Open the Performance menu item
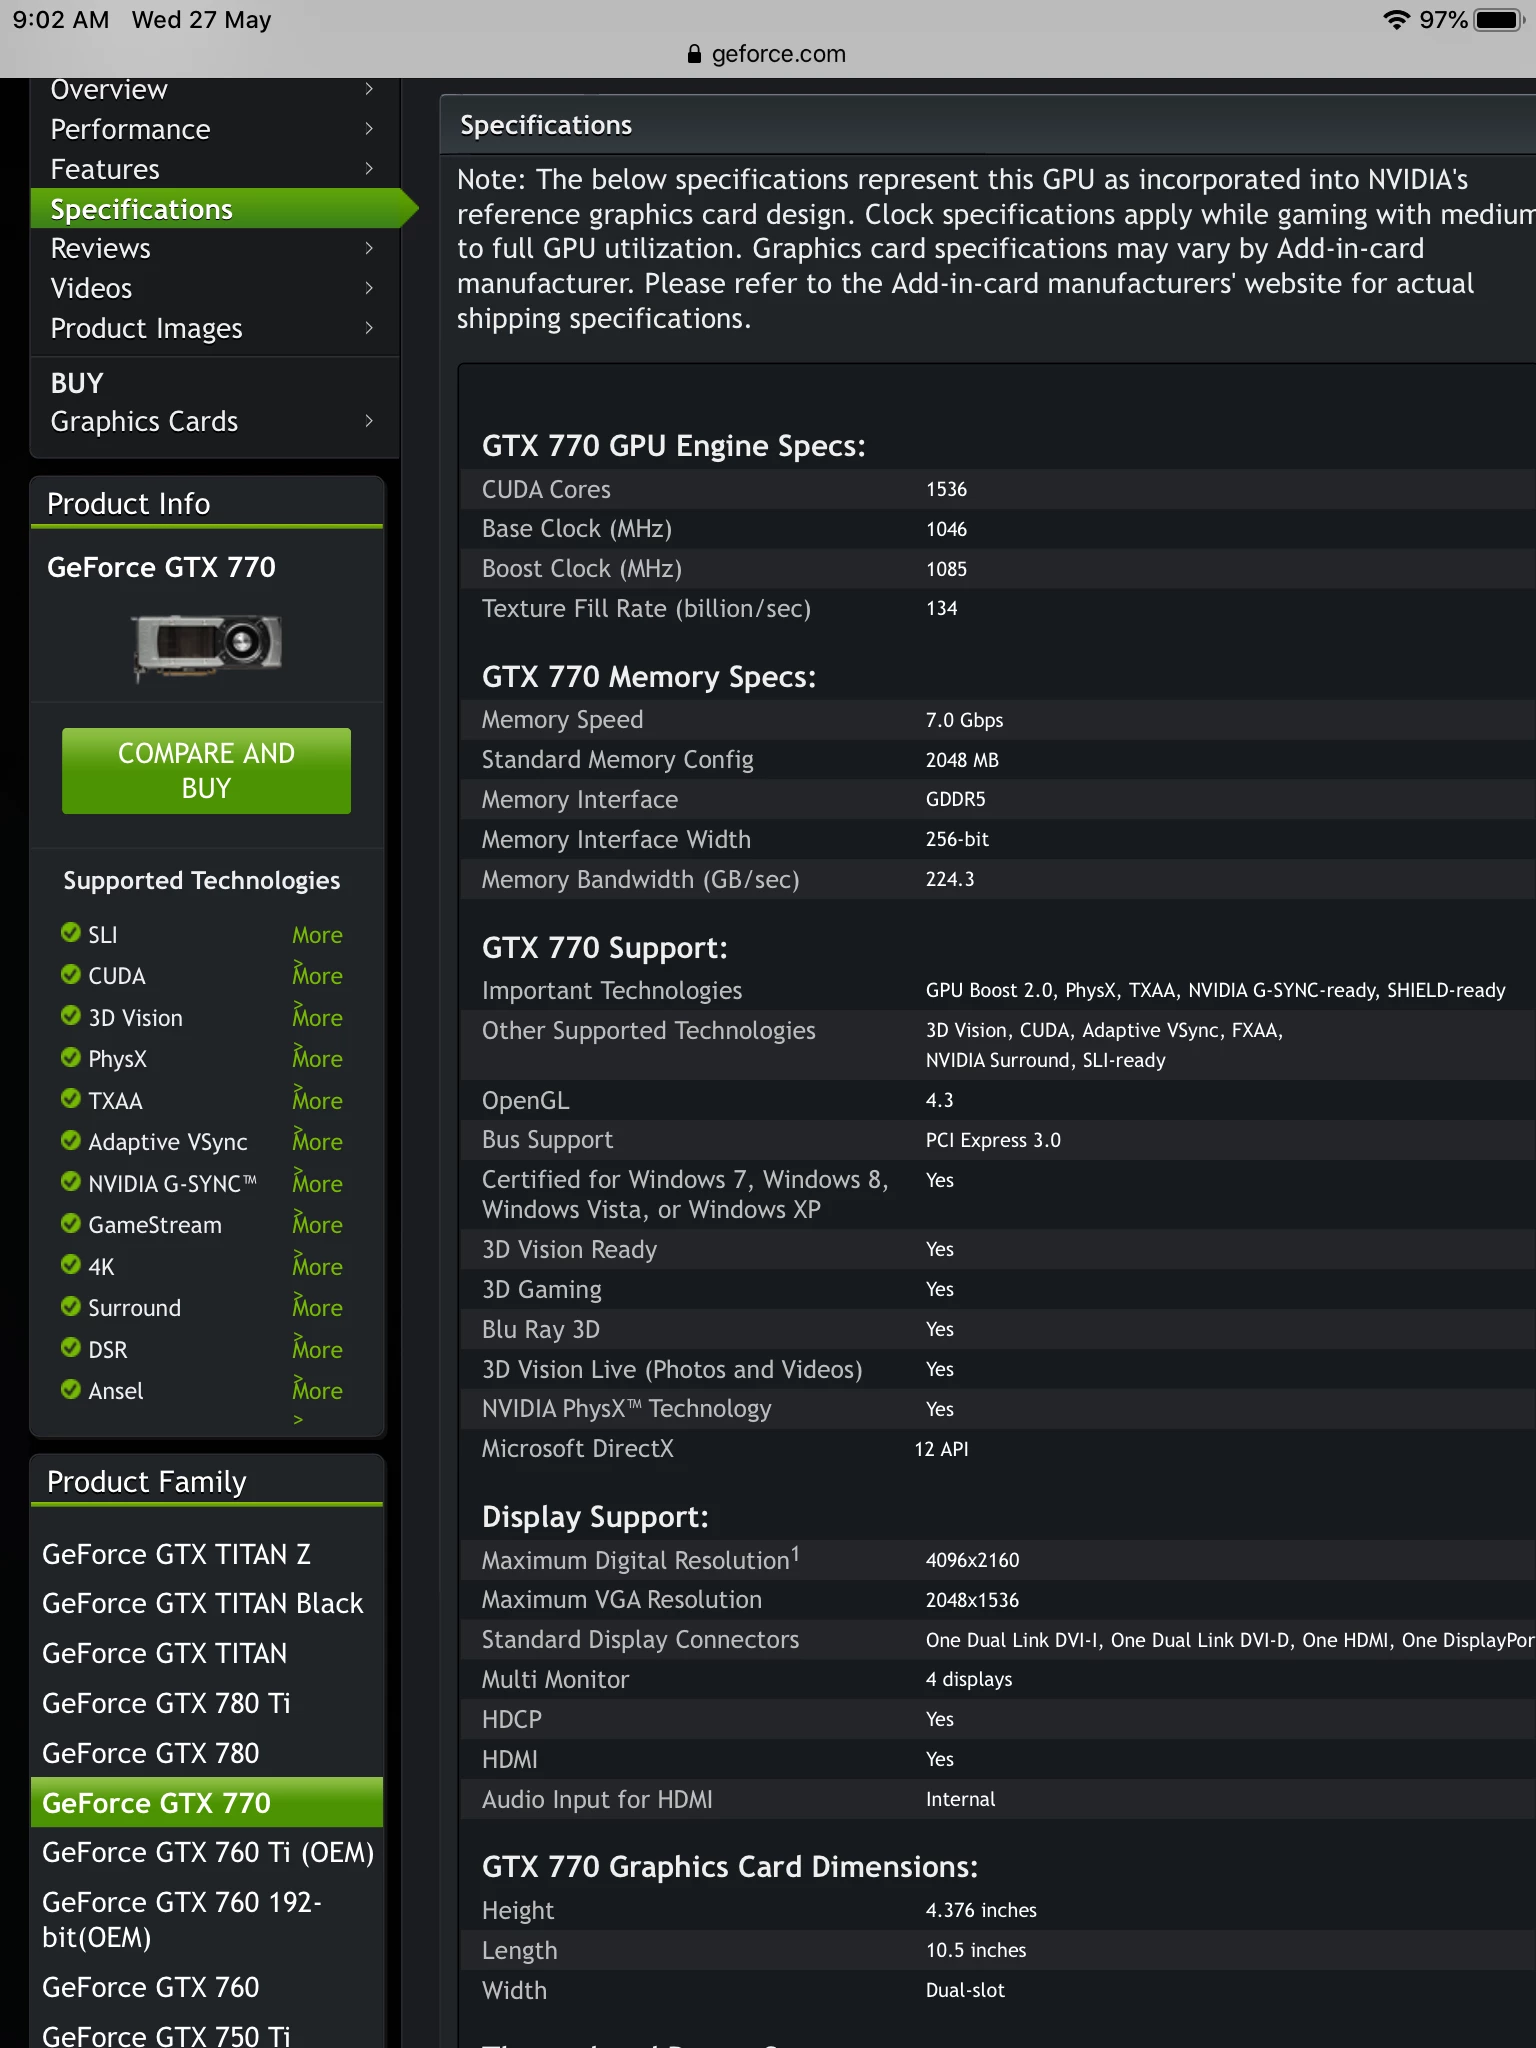Screen dimensions: 1536x2048 click(x=130, y=130)
